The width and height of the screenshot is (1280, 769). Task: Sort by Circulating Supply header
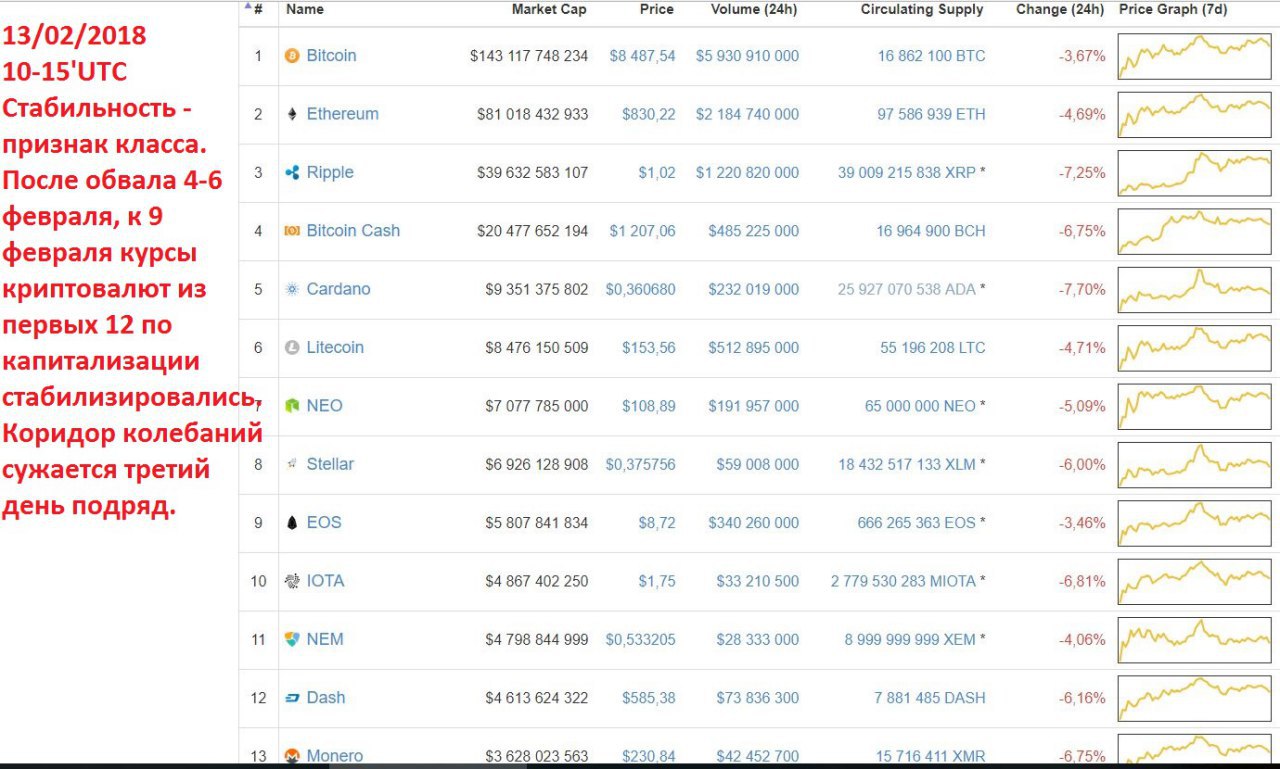click(x=922, y=9)
